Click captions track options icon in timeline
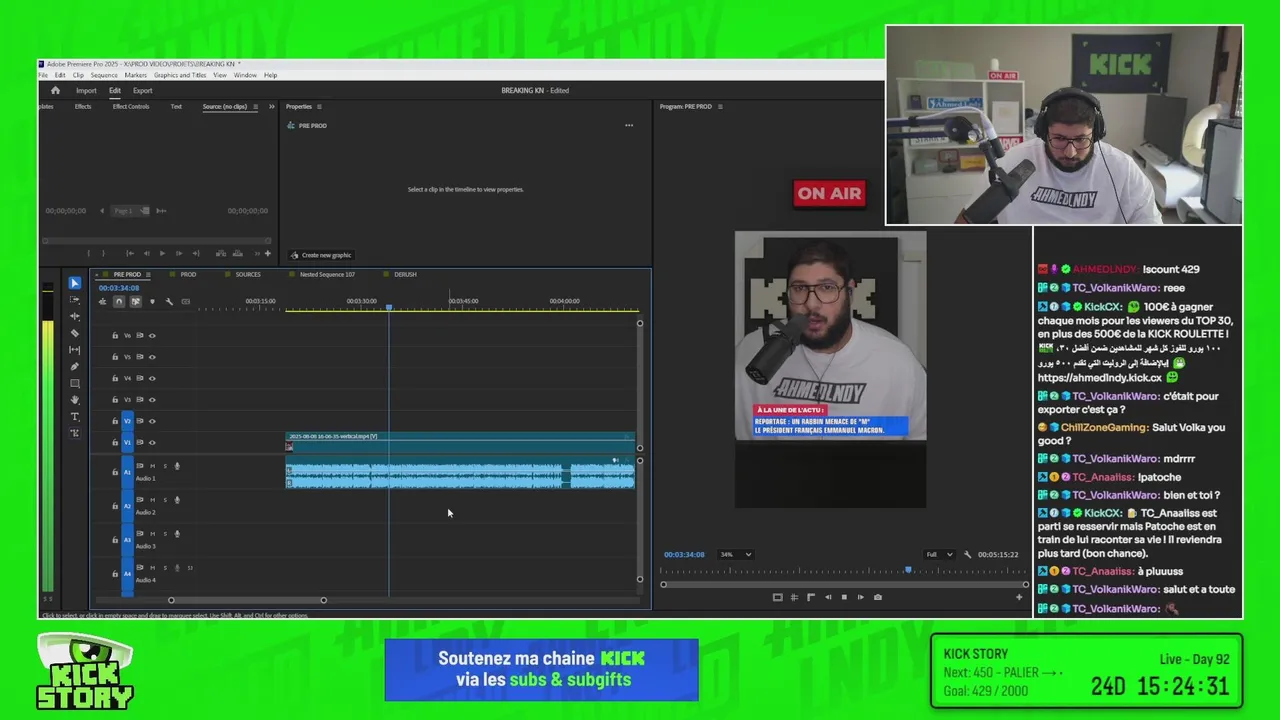 tap(185, 301)
